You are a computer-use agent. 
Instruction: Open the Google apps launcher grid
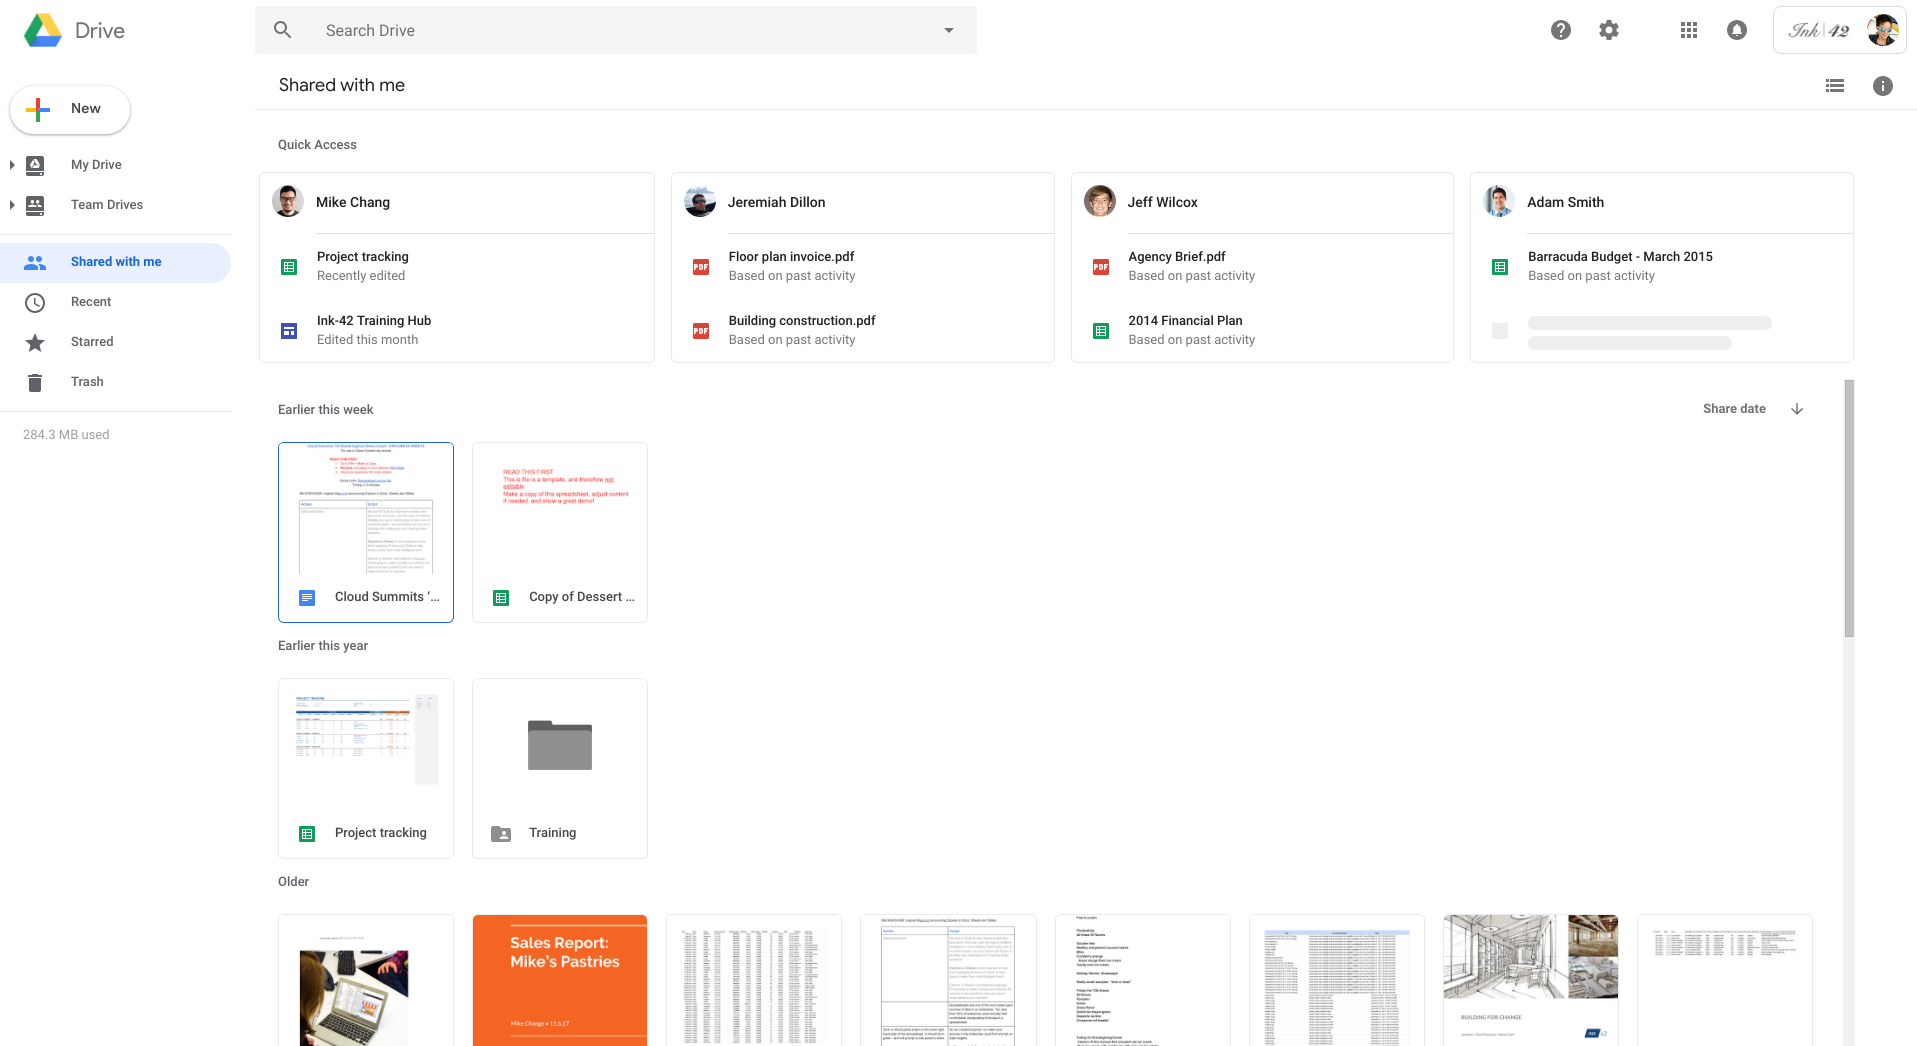point(1689,30)
